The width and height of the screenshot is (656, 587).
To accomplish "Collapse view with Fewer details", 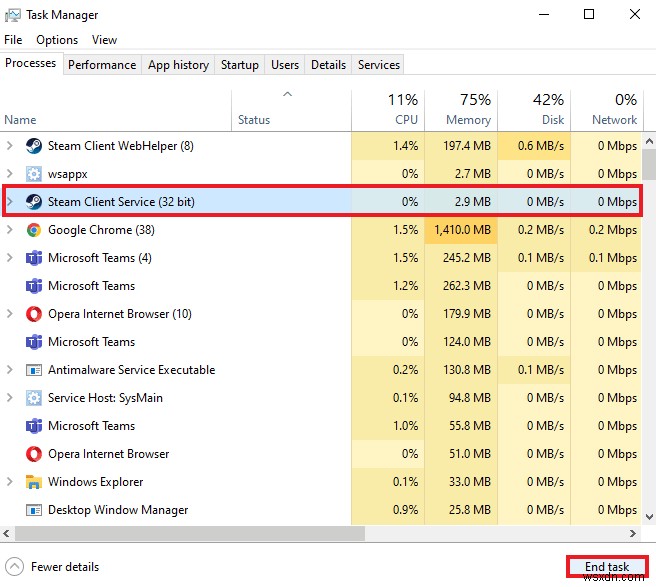I will coord(53,567).
